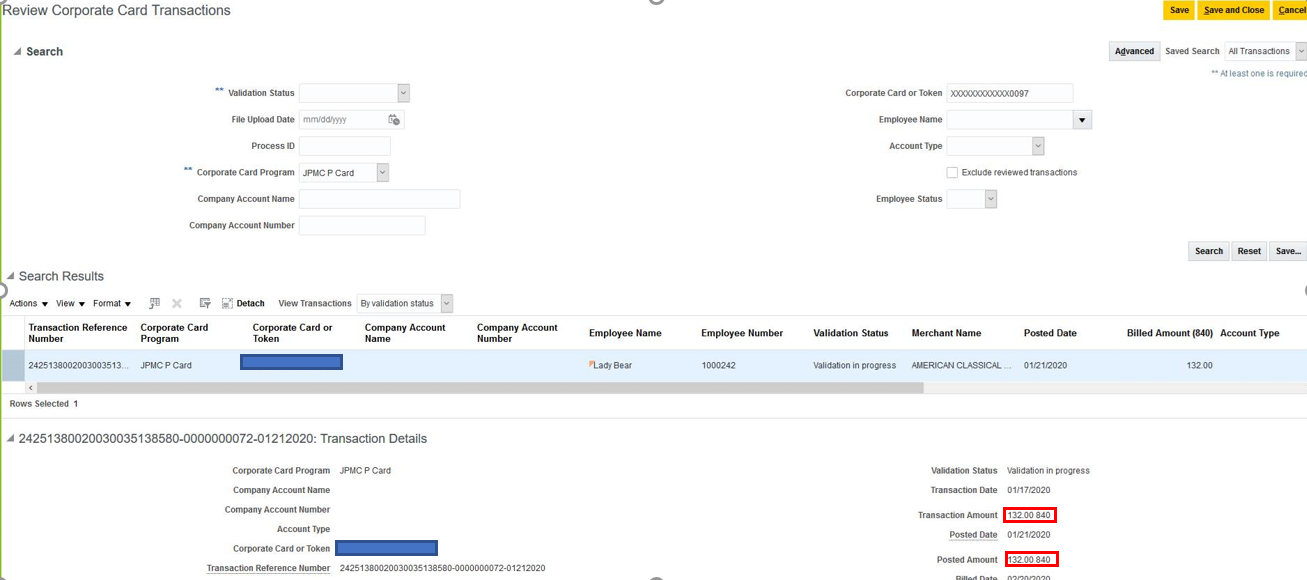
Task: Open the Actions menu
Action: pyautogui.click(x=27, y=303)
